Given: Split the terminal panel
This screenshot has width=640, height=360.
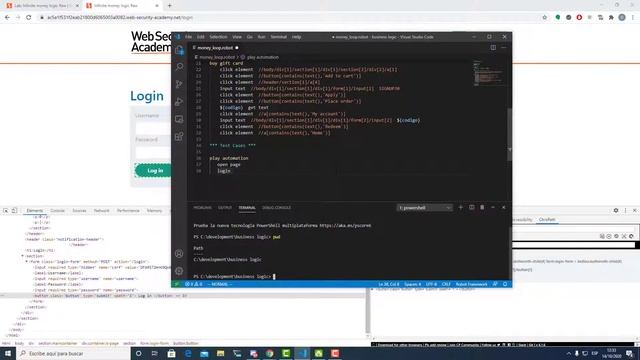Looking at the screenshot, I should (x=471, y=207).
